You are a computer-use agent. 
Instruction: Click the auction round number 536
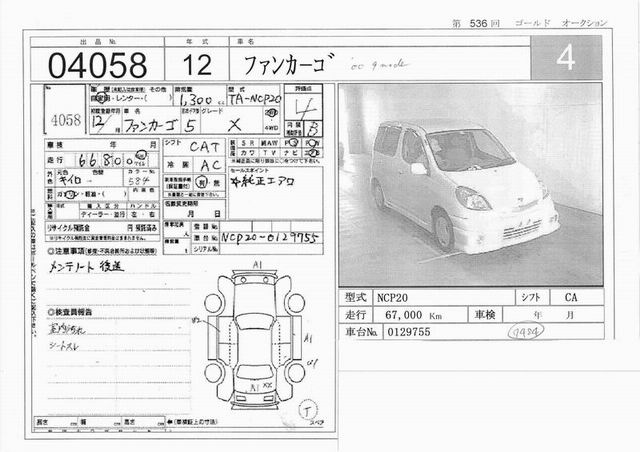click(x=478, y=23)
